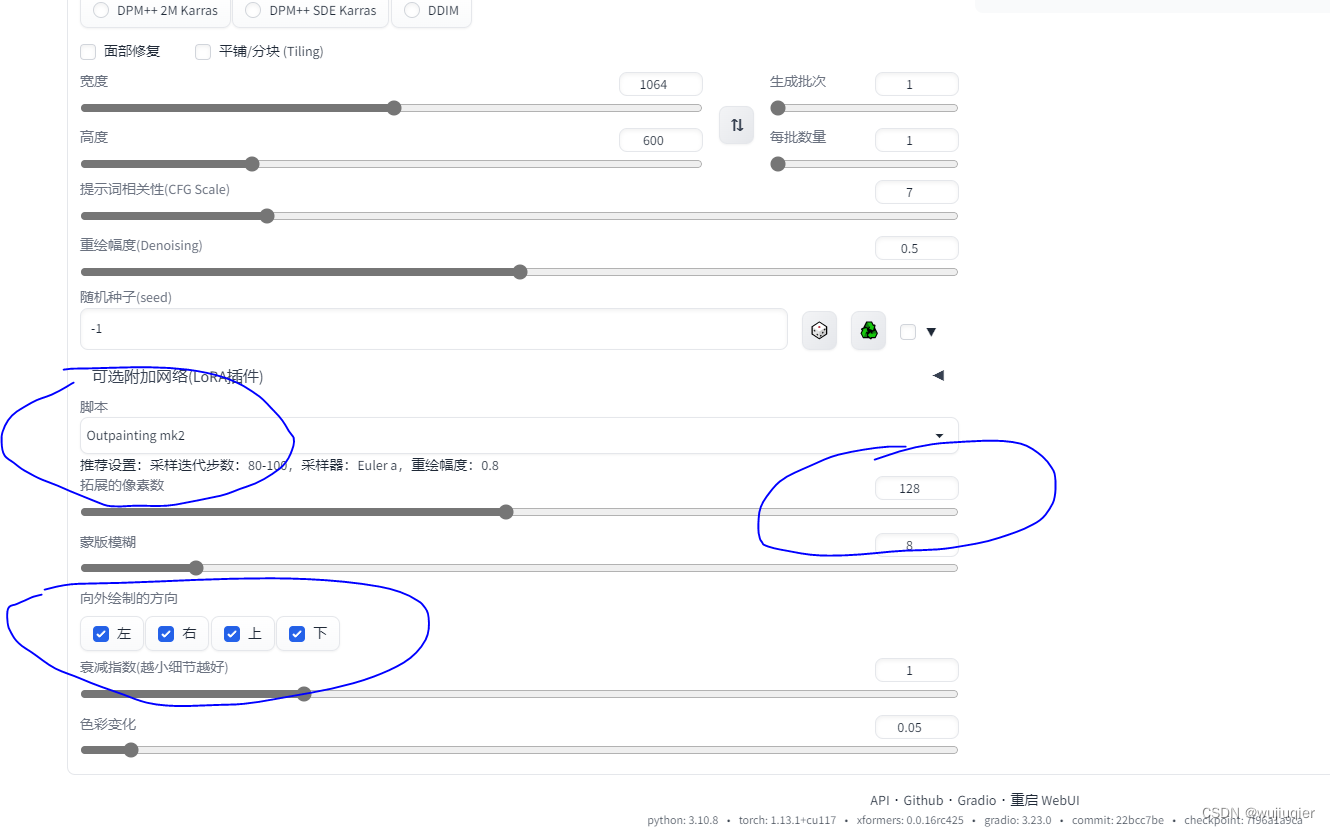
Task: Click the width value field showing 1064
Action: click(660, 84)
